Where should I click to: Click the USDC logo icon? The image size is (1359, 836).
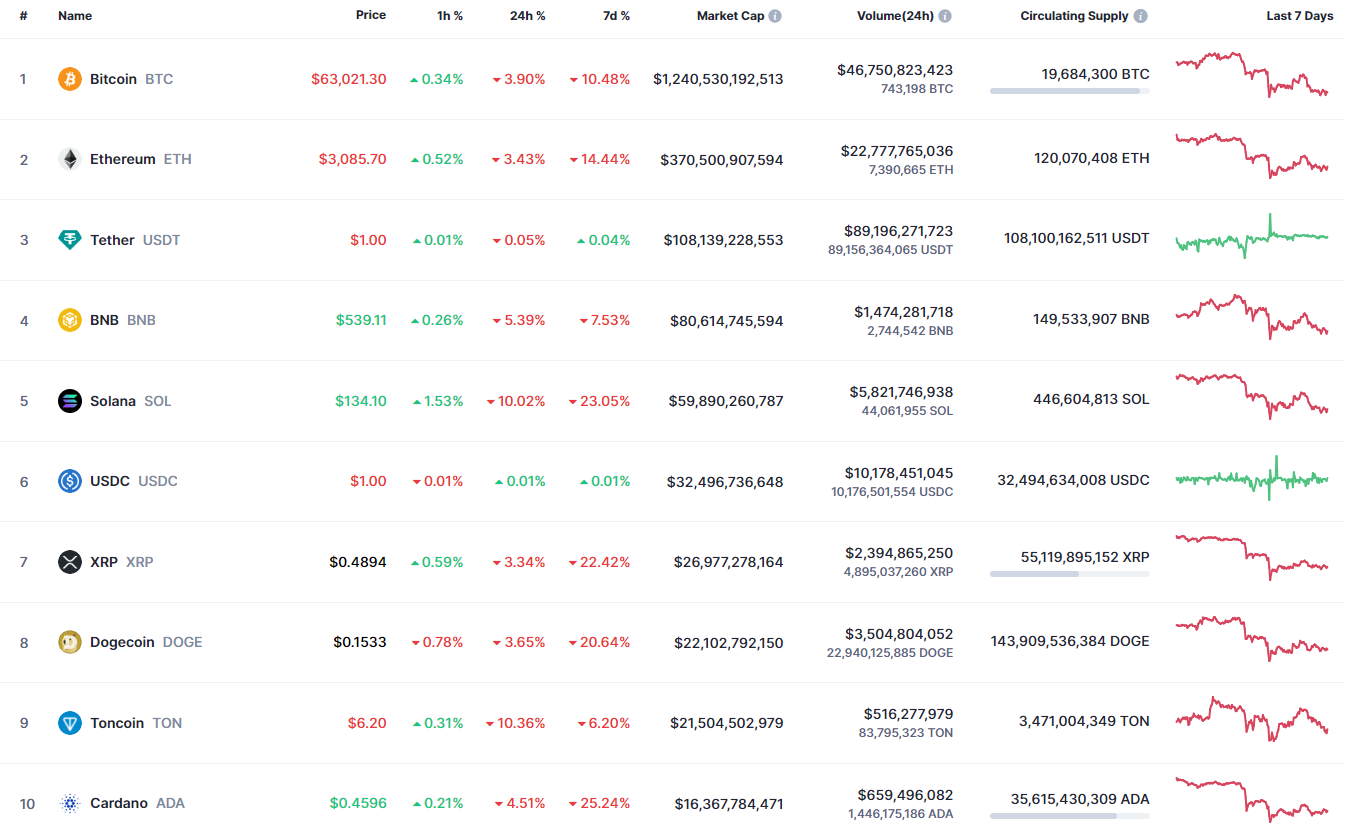70,481
